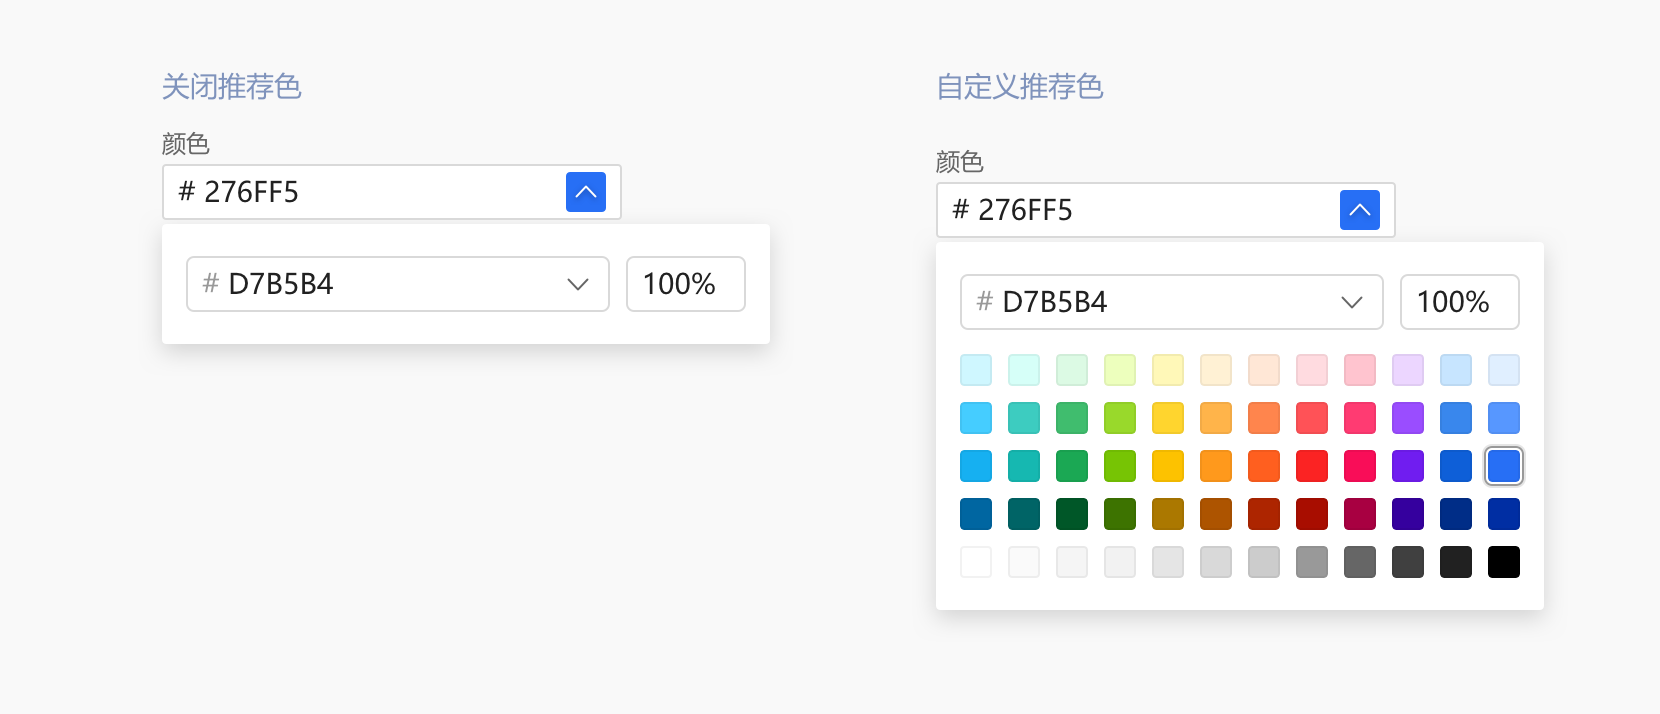This screenshot has height=714, width=1660.
Task: Select the light pink swatch in top row
Action: [x=1312, y=370]
